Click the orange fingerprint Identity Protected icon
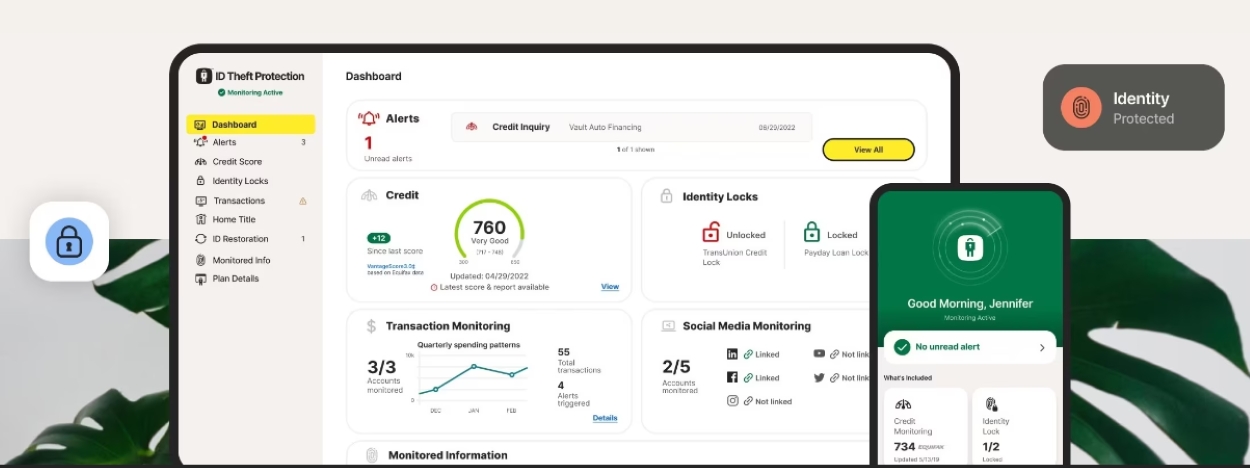The height and width of the screenshot is (468, 1250). pos(1080,107)
